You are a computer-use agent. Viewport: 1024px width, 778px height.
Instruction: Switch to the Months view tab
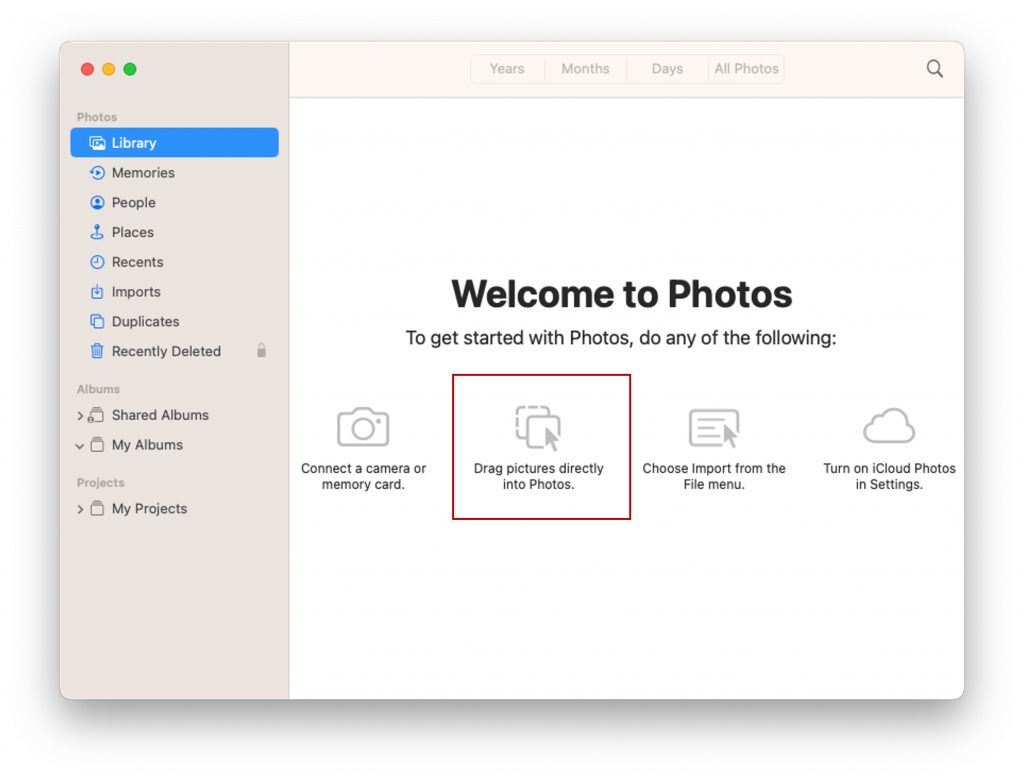coord(585,69)
